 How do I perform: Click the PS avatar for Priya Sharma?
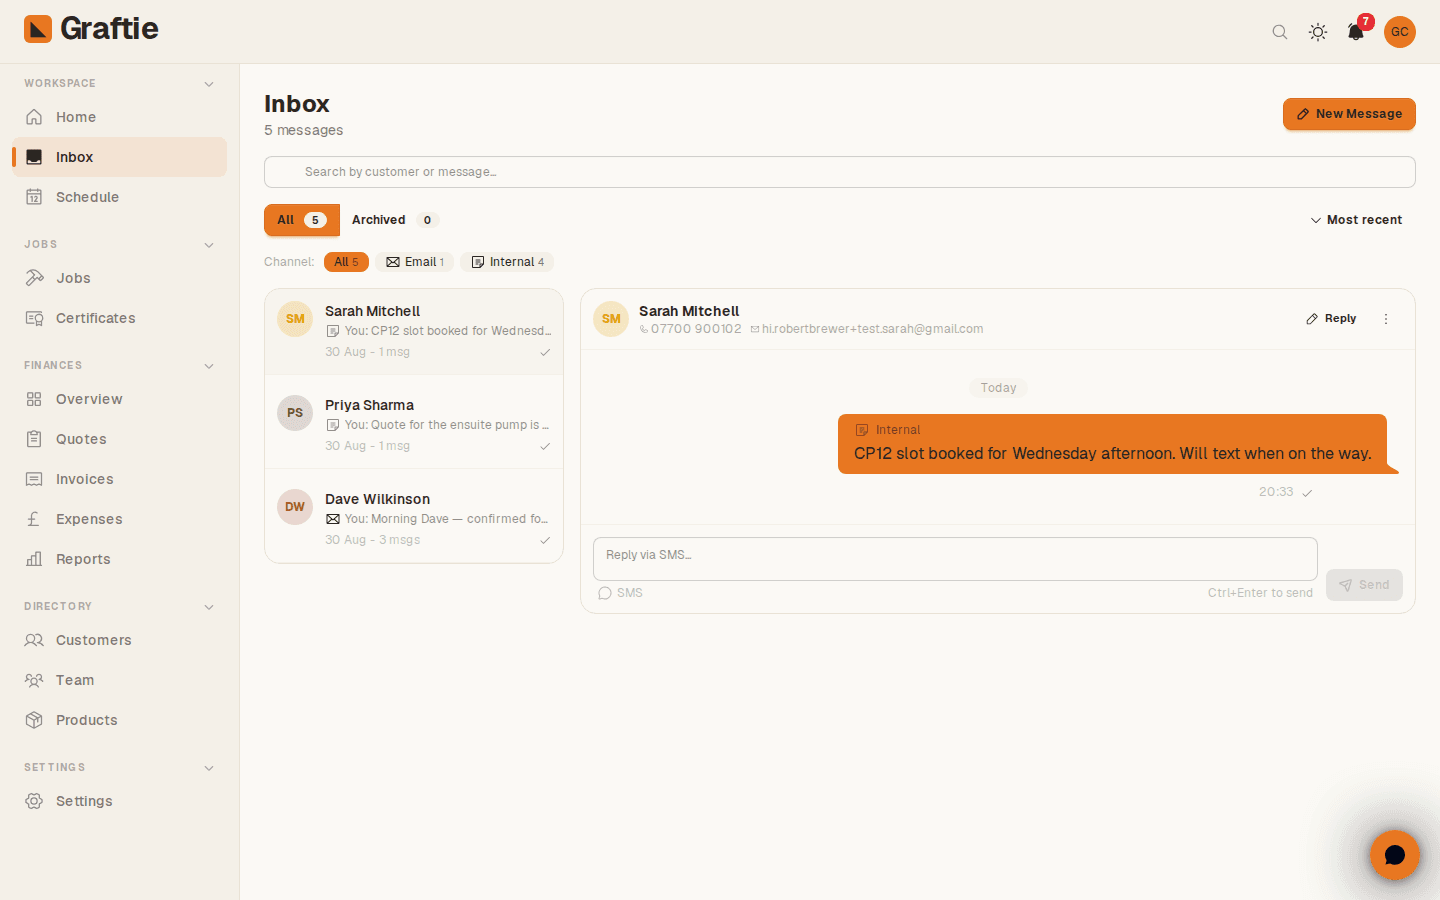(x=295, y=413)
